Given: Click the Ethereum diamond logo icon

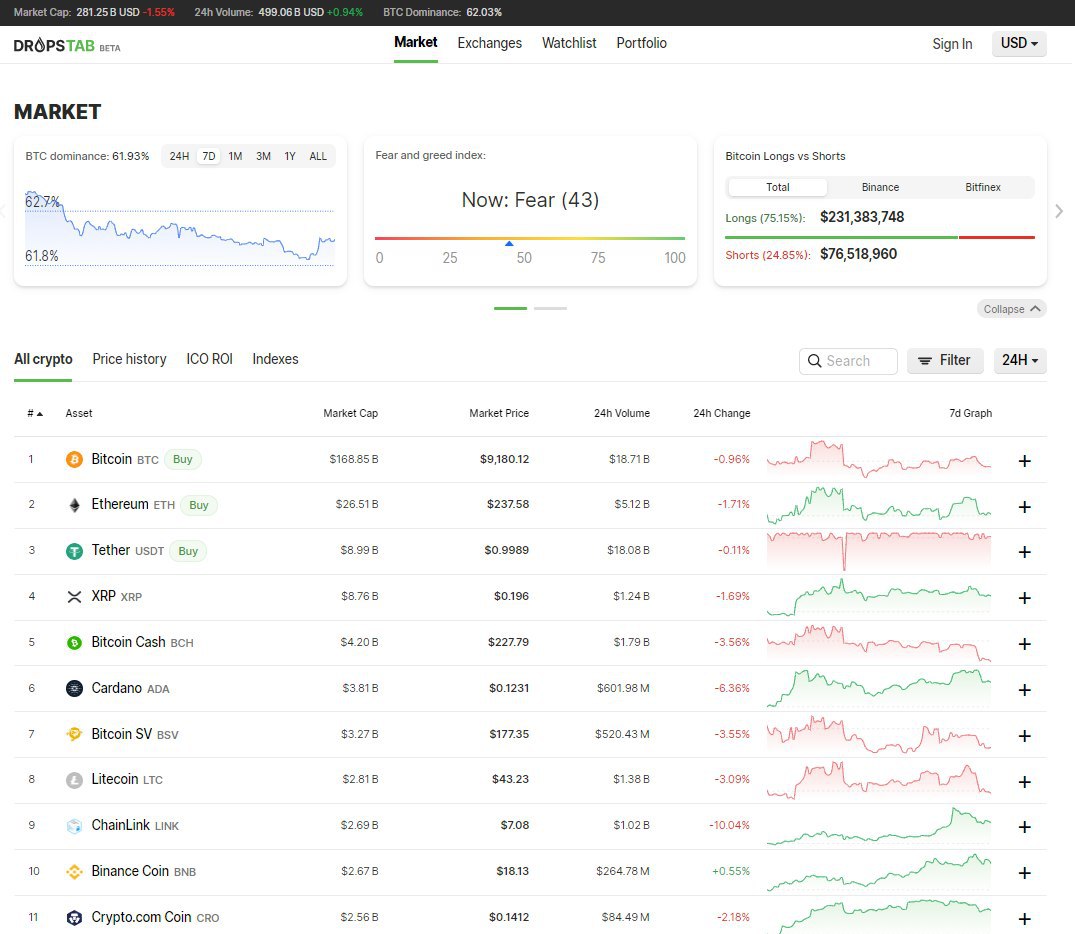Looking at the screenshot, I should point(74,505).
